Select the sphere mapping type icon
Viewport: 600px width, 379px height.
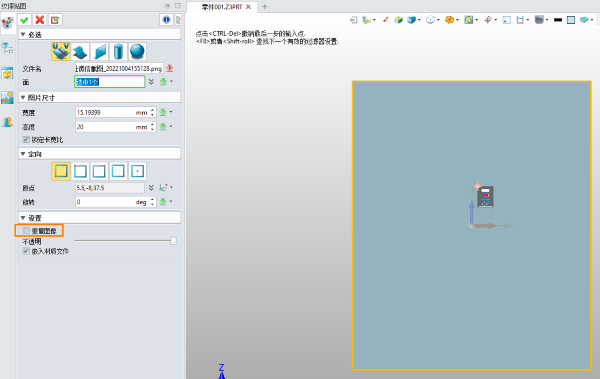tap(137, 52)
